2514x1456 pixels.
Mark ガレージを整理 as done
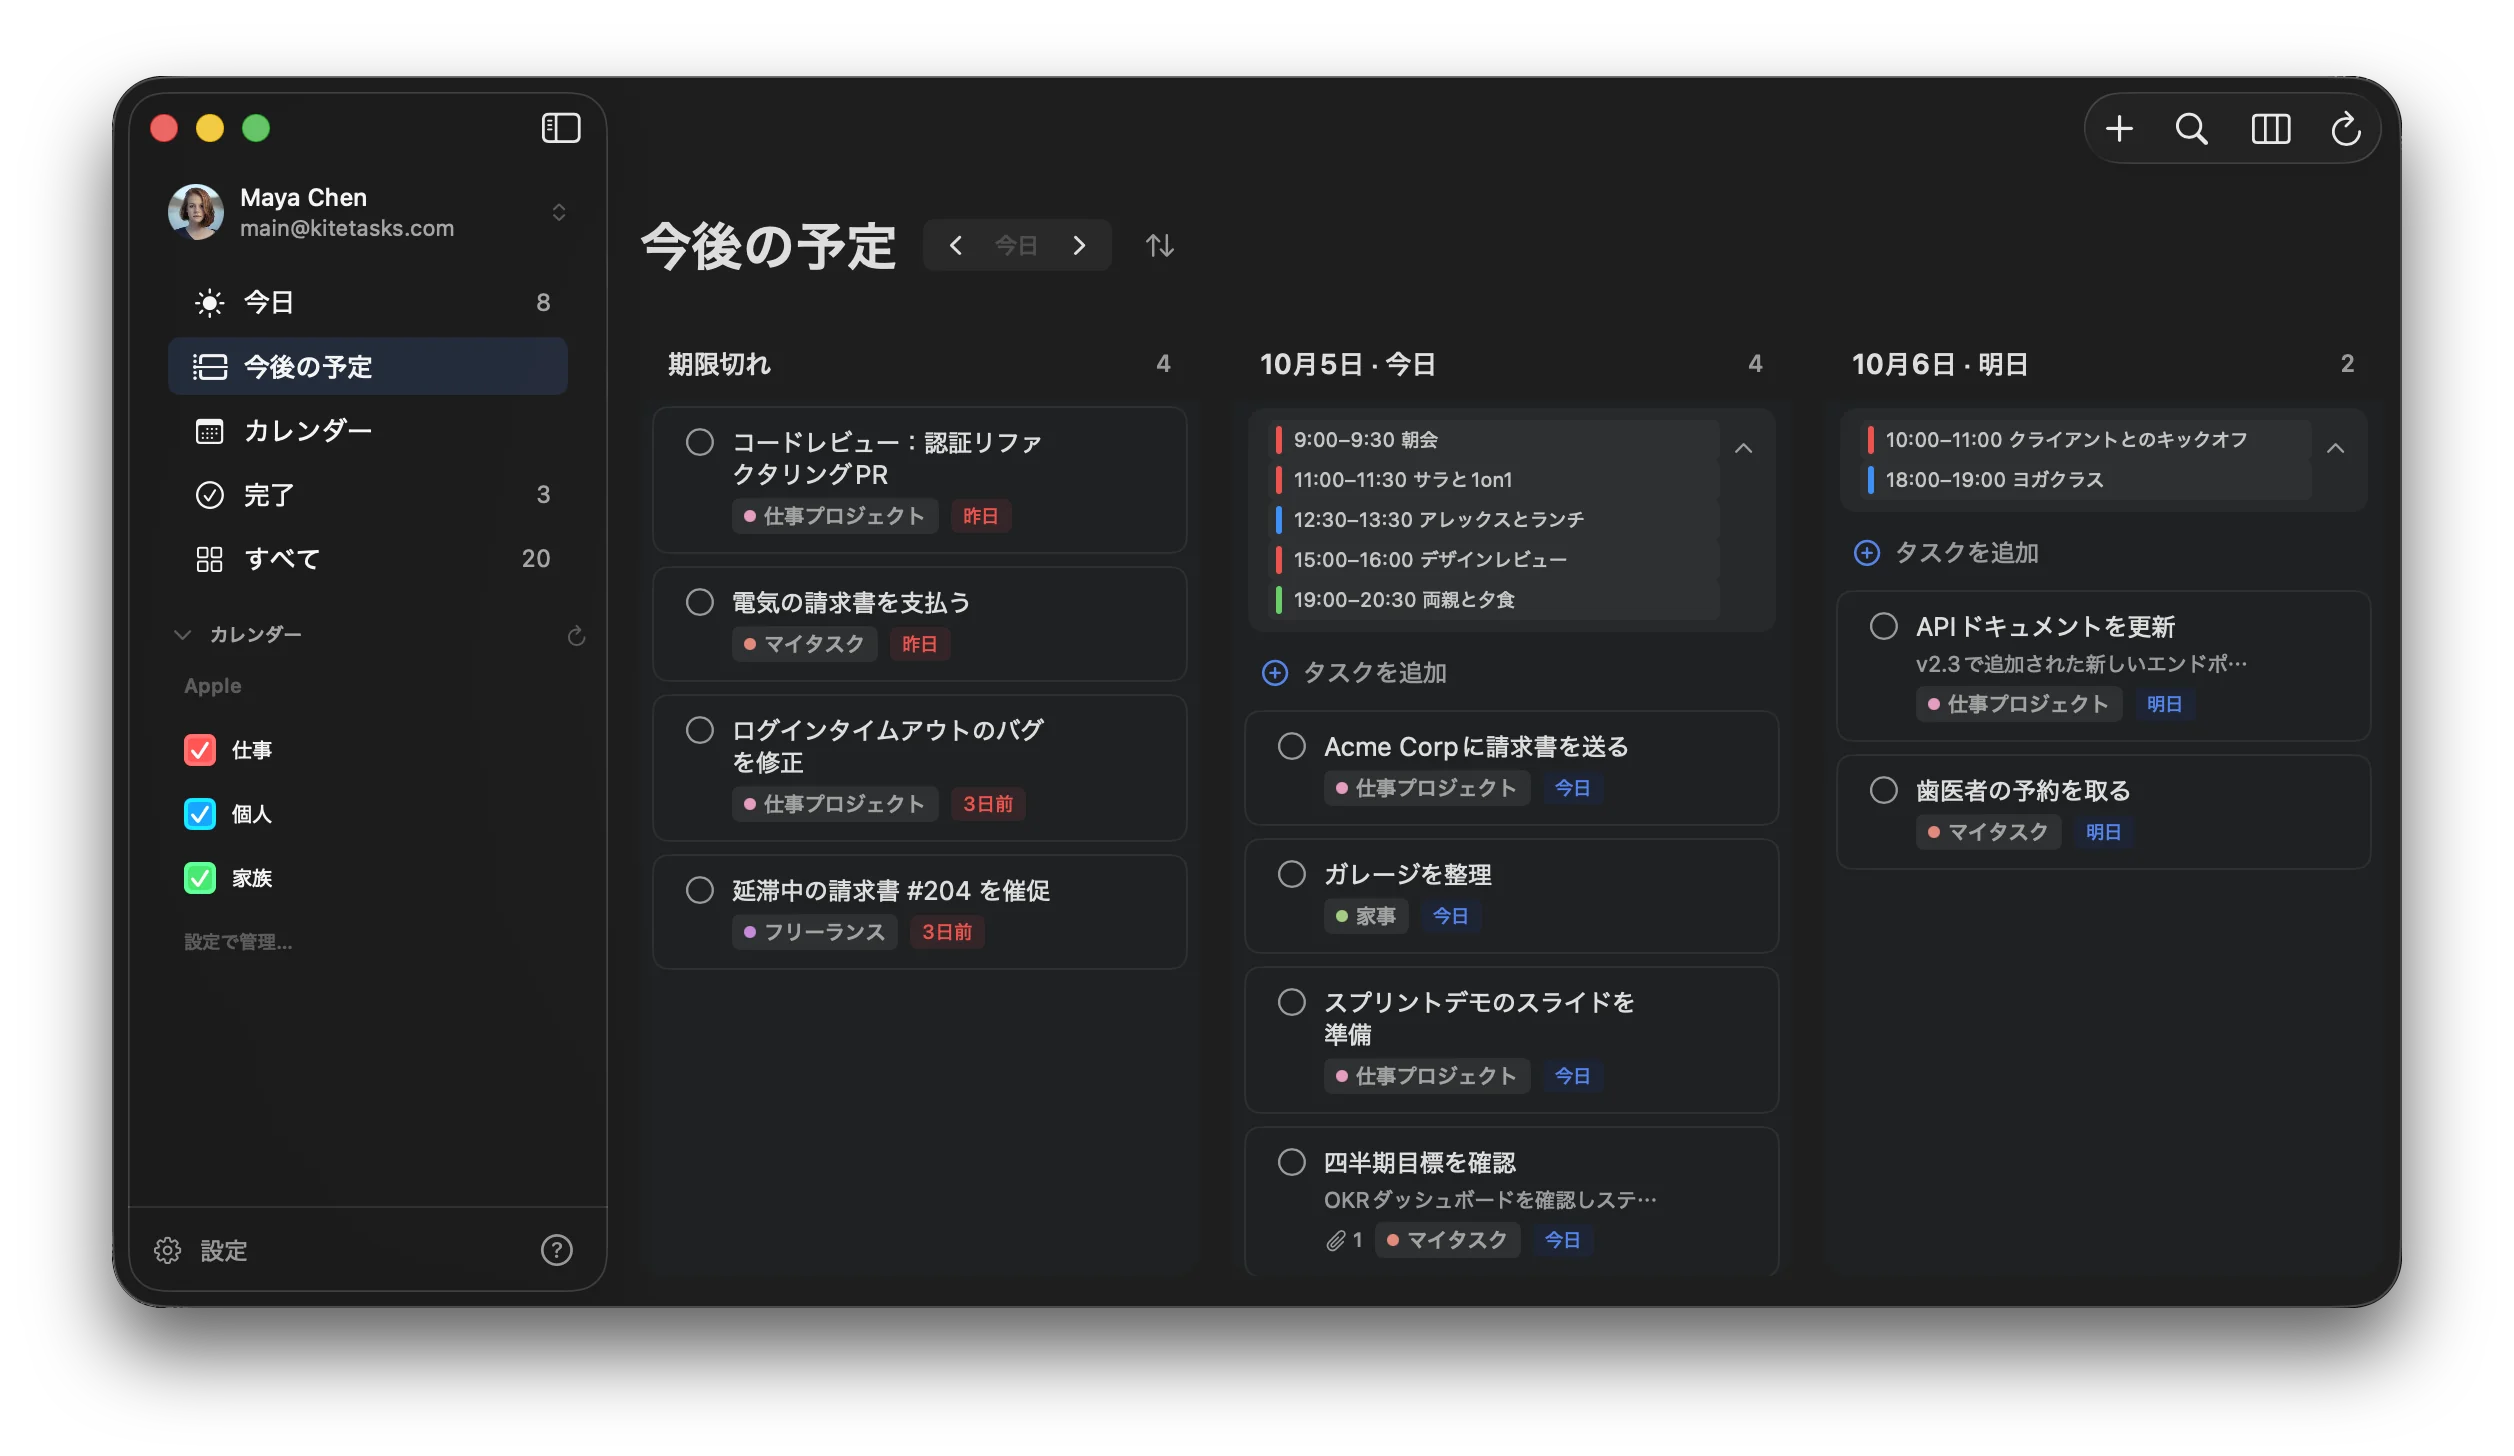1291,874
